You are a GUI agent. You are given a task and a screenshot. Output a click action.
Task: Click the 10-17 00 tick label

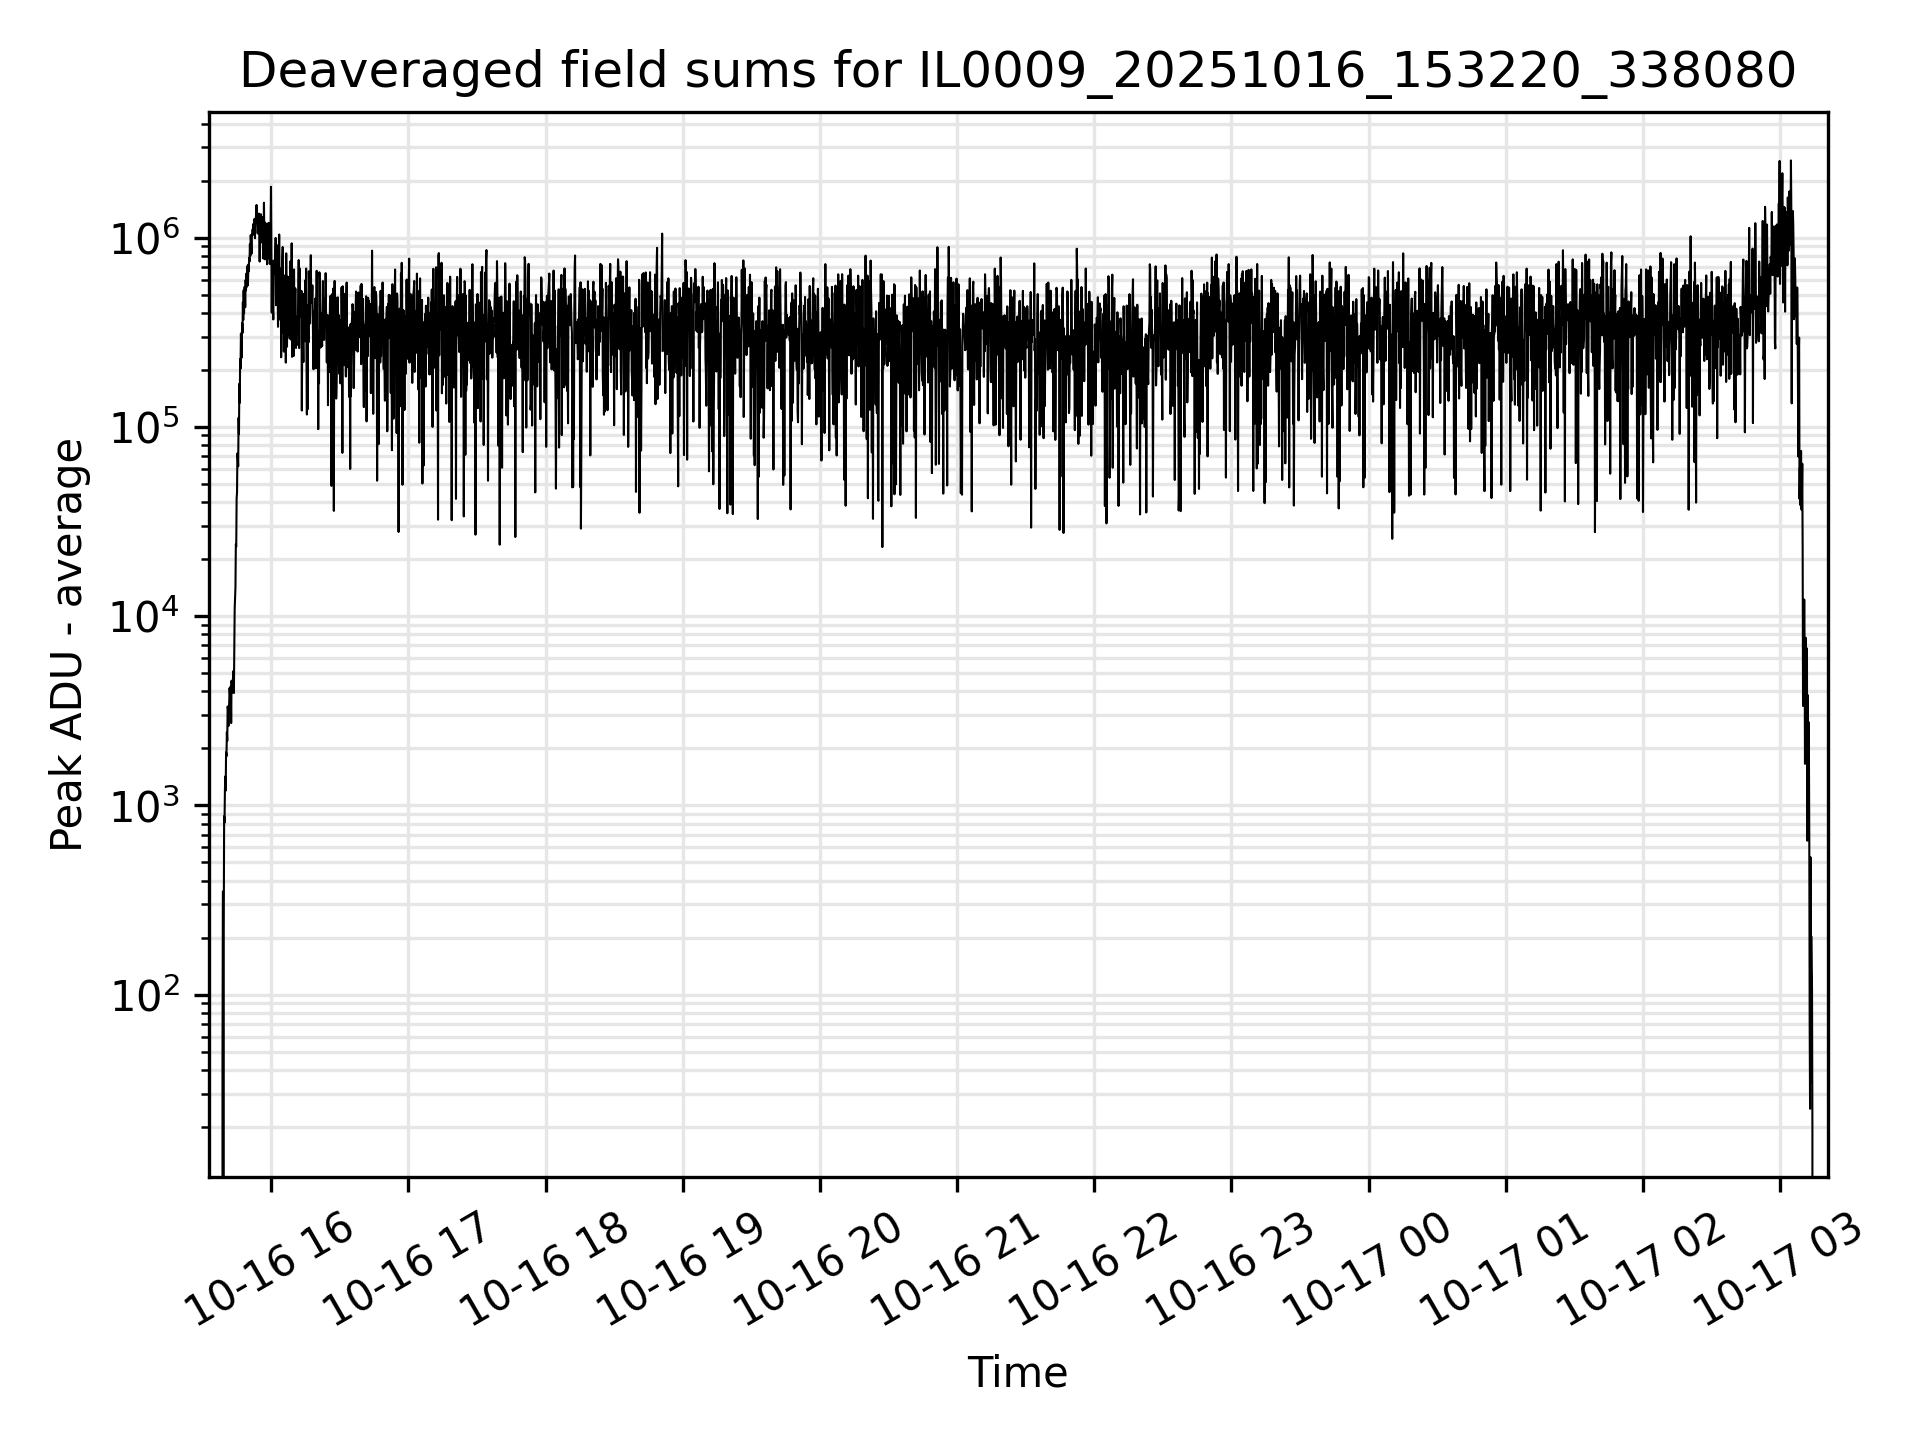[x=1369, y=1270]
